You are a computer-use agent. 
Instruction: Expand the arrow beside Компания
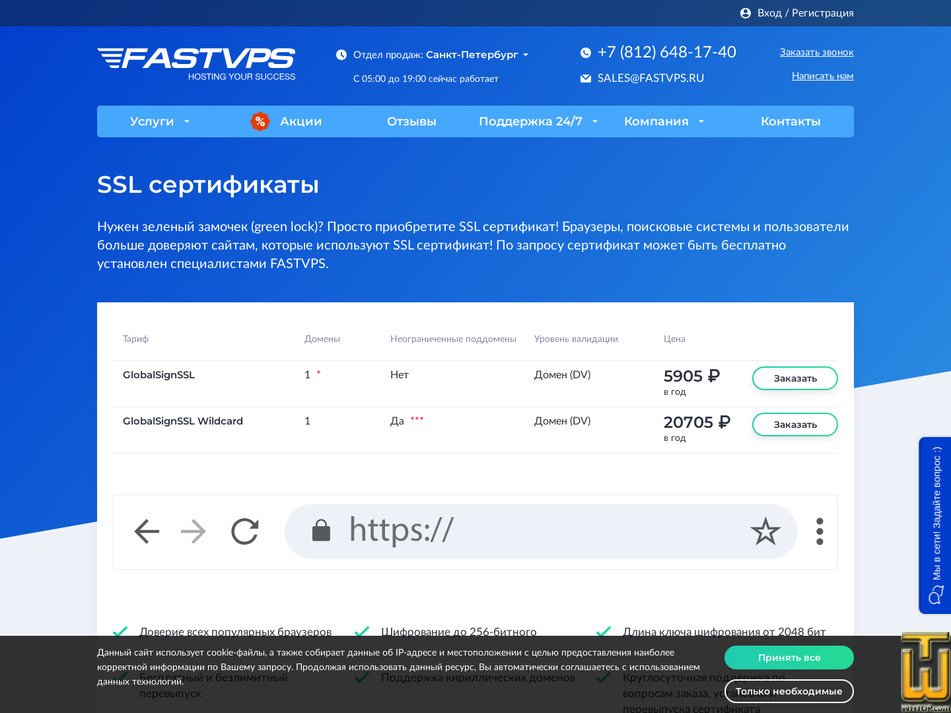tap(701, 121)
